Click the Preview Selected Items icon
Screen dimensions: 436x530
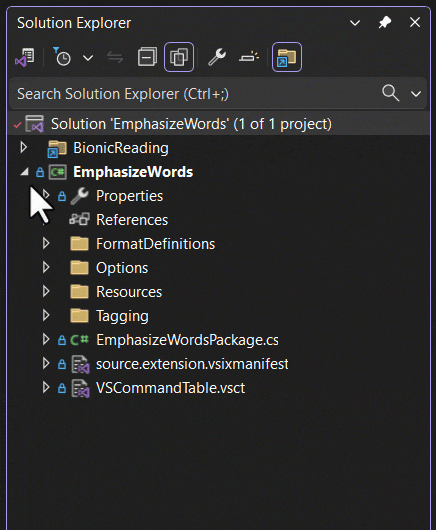(x=249, y=57)
